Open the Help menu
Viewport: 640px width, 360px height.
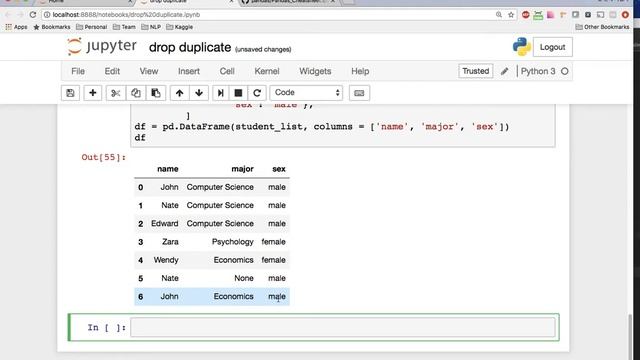point(360,71)
